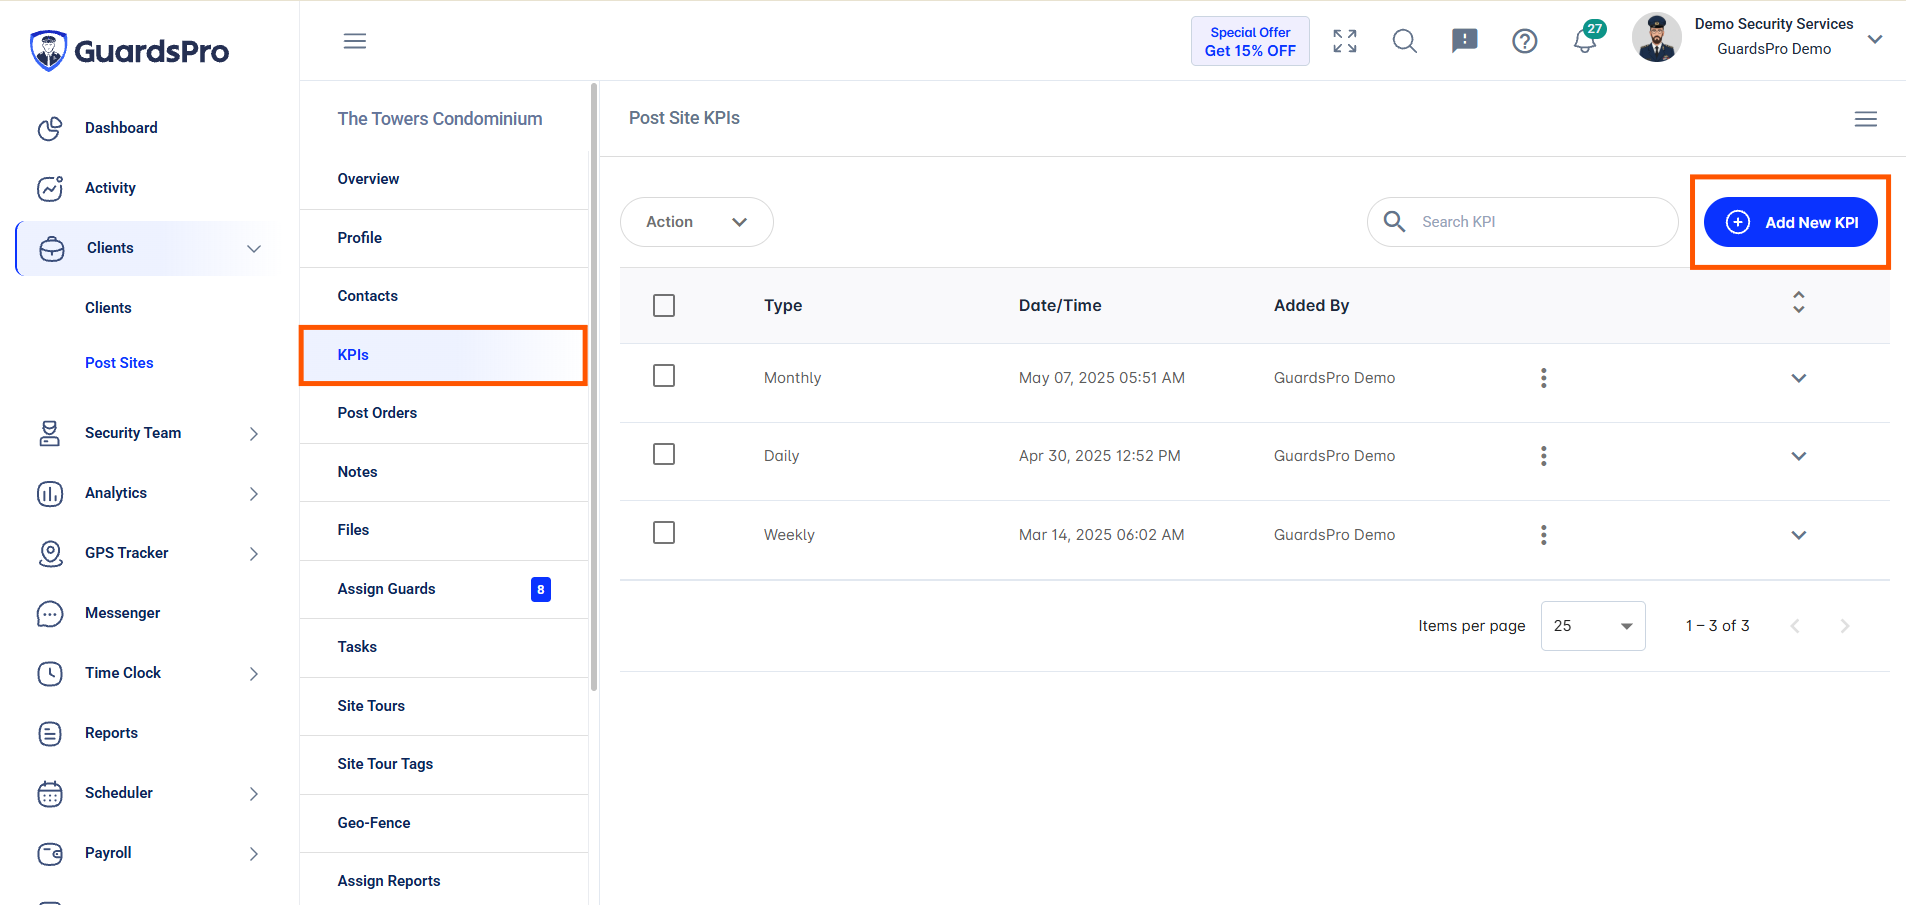Open global search magnifier icon

coord(1405,41)
